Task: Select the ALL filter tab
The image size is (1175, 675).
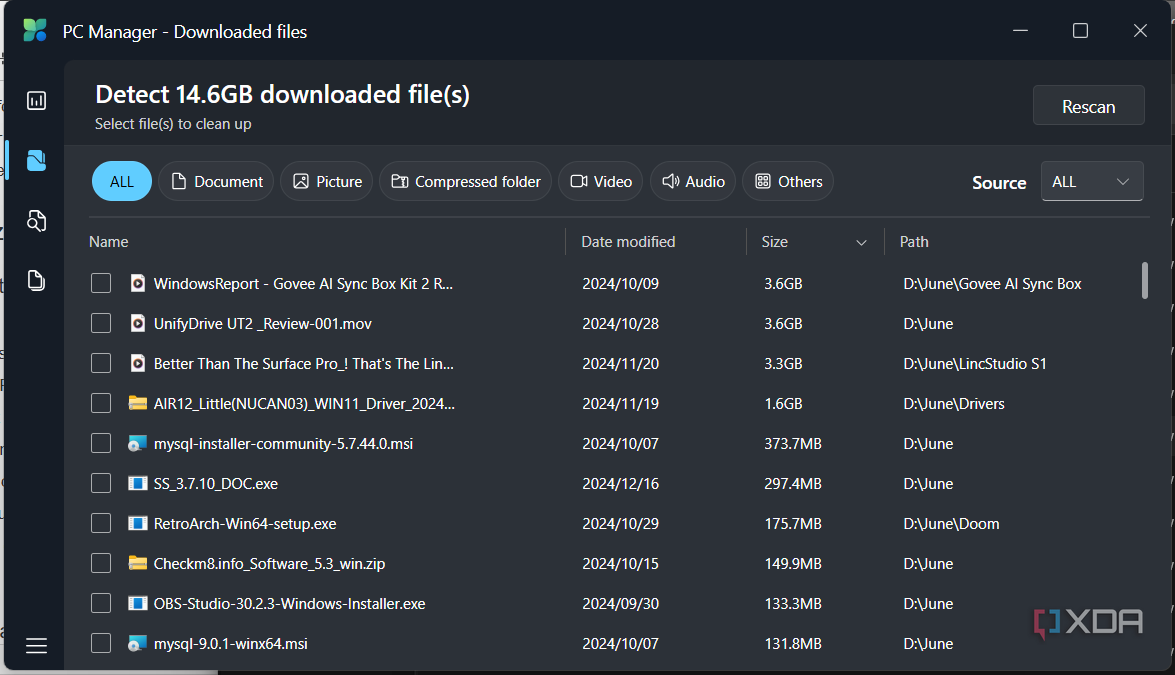Action: 121,181
